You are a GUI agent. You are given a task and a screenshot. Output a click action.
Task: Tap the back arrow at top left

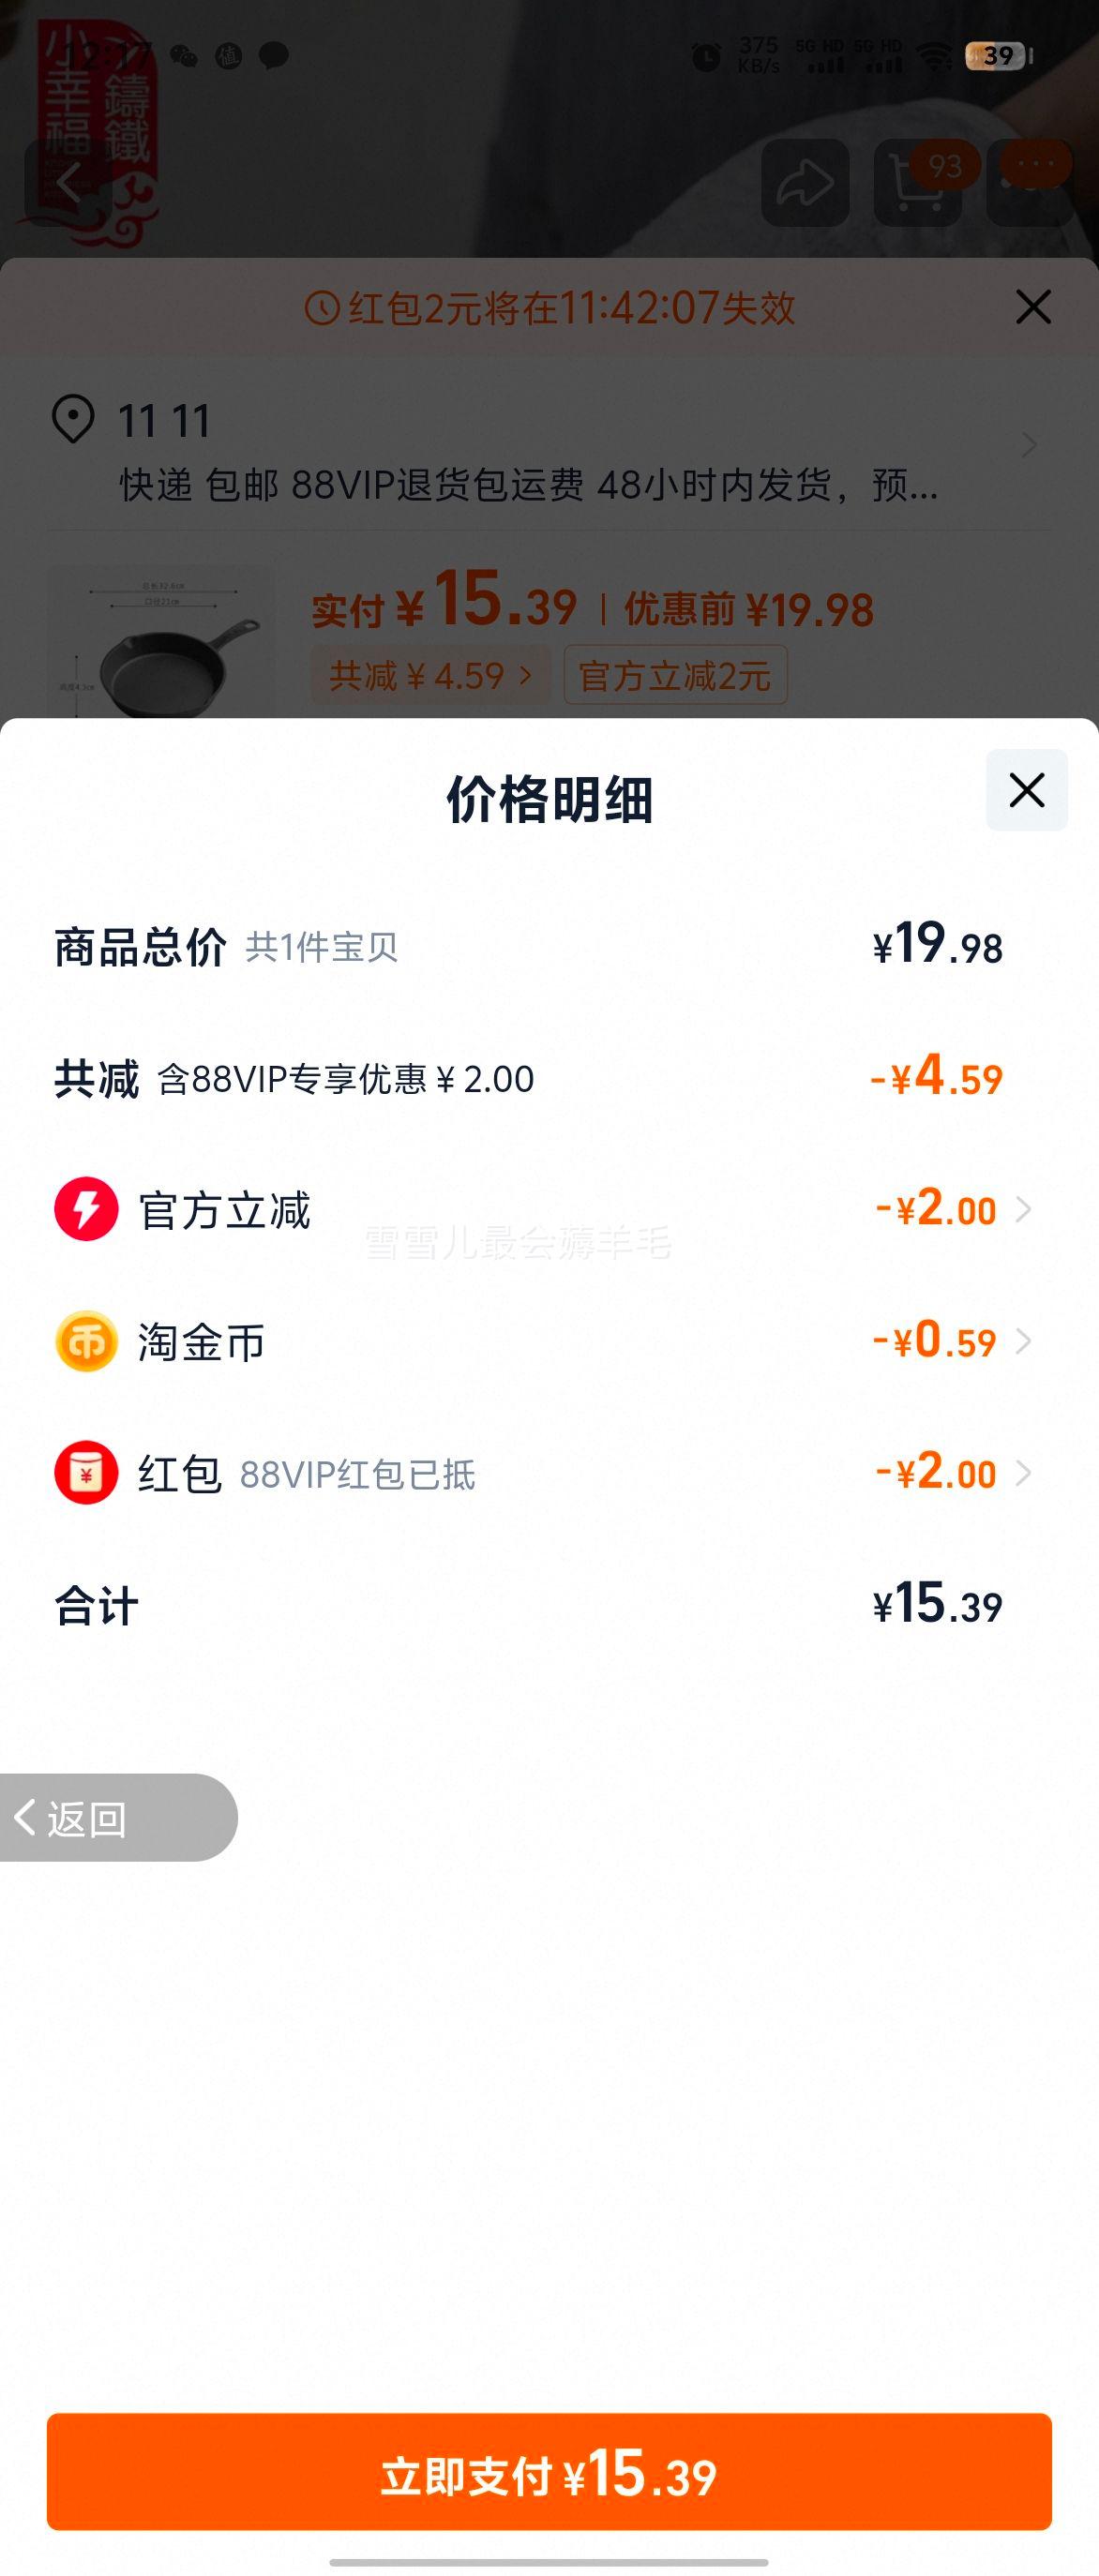pyautogui.click(x=68, y=183)
